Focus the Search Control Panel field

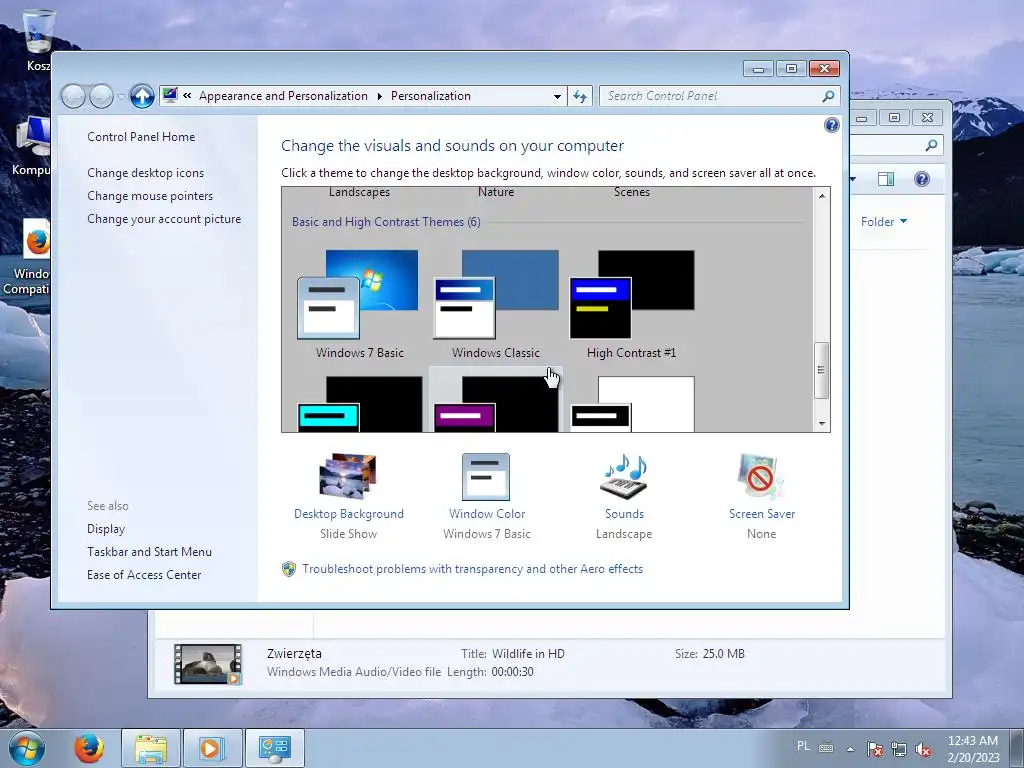pos(720,96)
